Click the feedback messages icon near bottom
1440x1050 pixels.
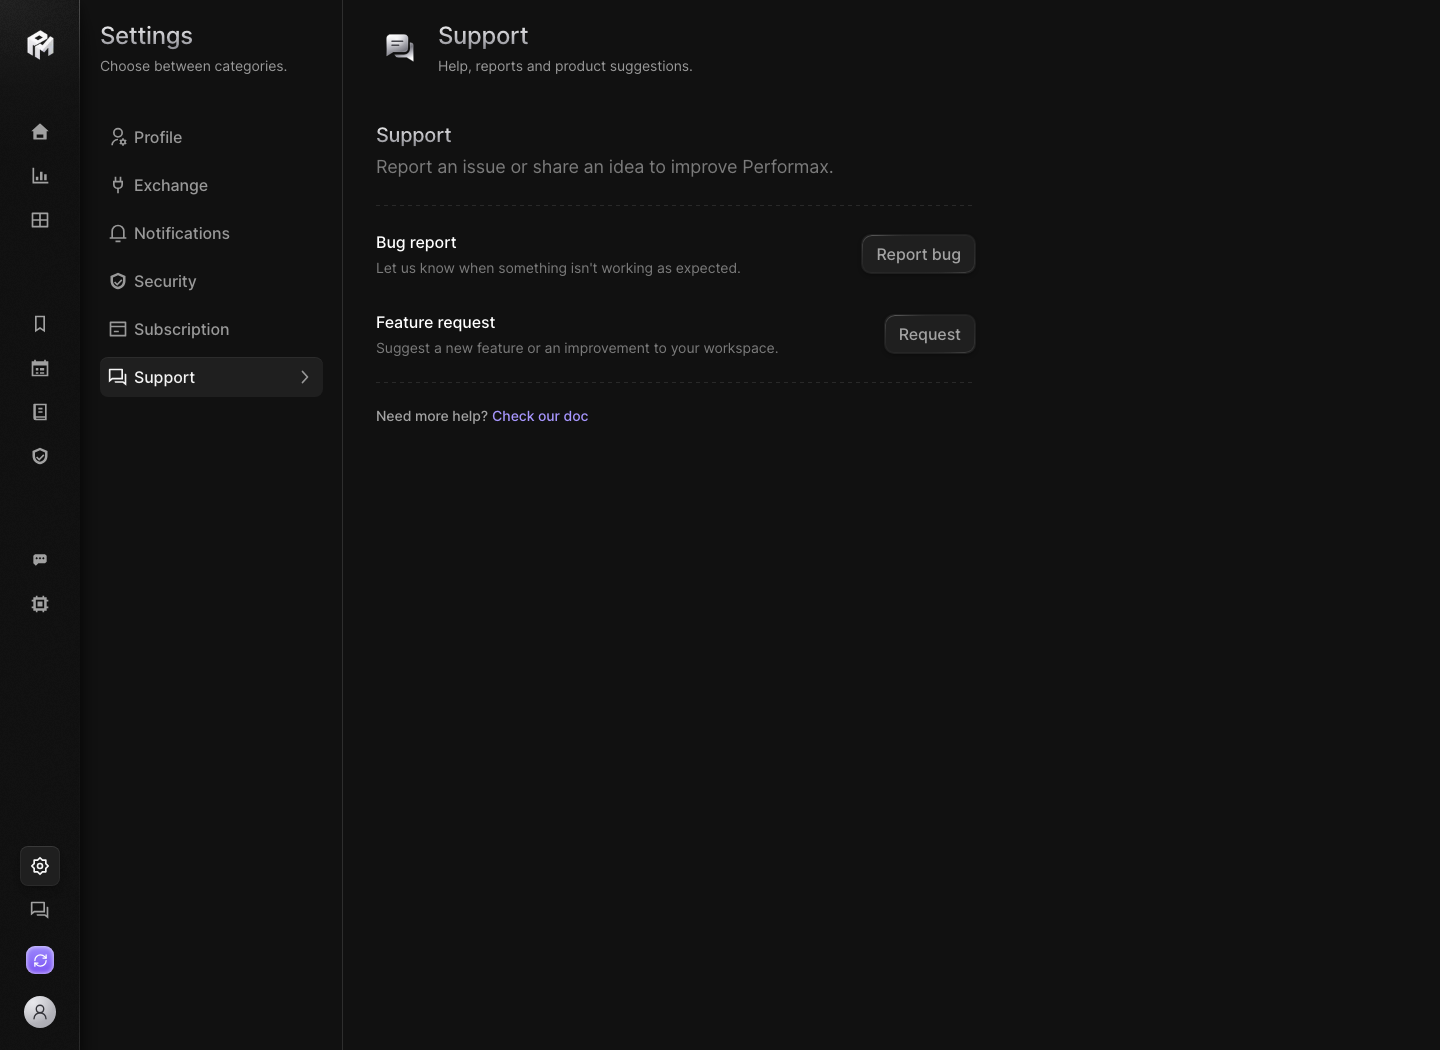40,910
